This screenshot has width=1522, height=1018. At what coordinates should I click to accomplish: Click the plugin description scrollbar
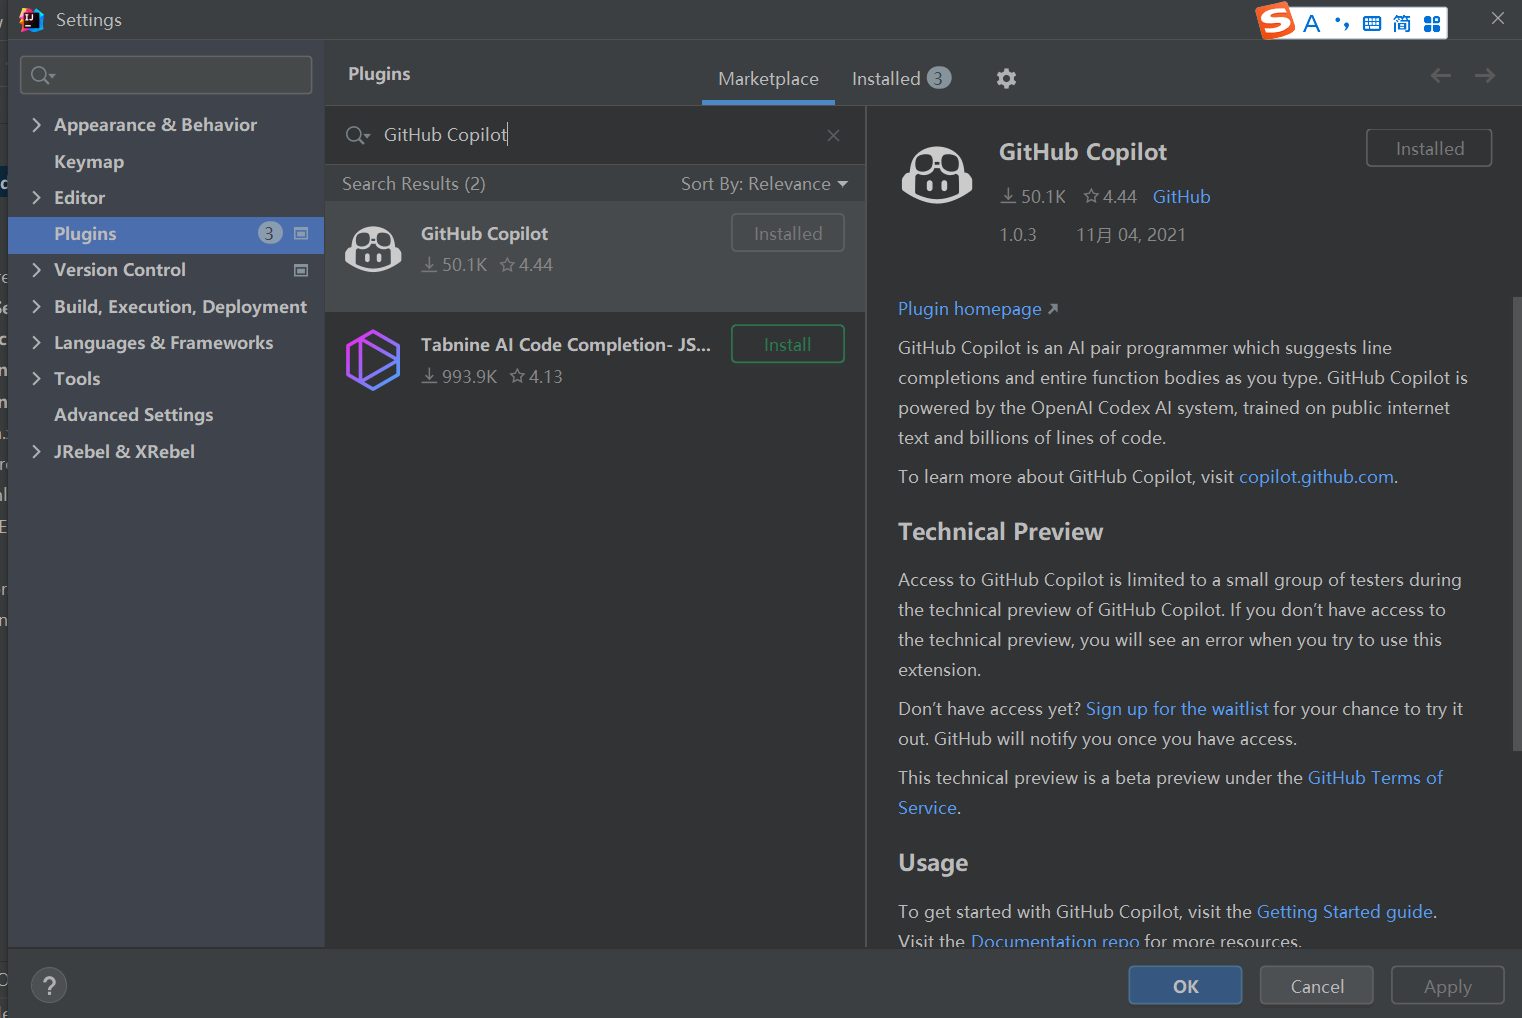(x=1517, y=523)
